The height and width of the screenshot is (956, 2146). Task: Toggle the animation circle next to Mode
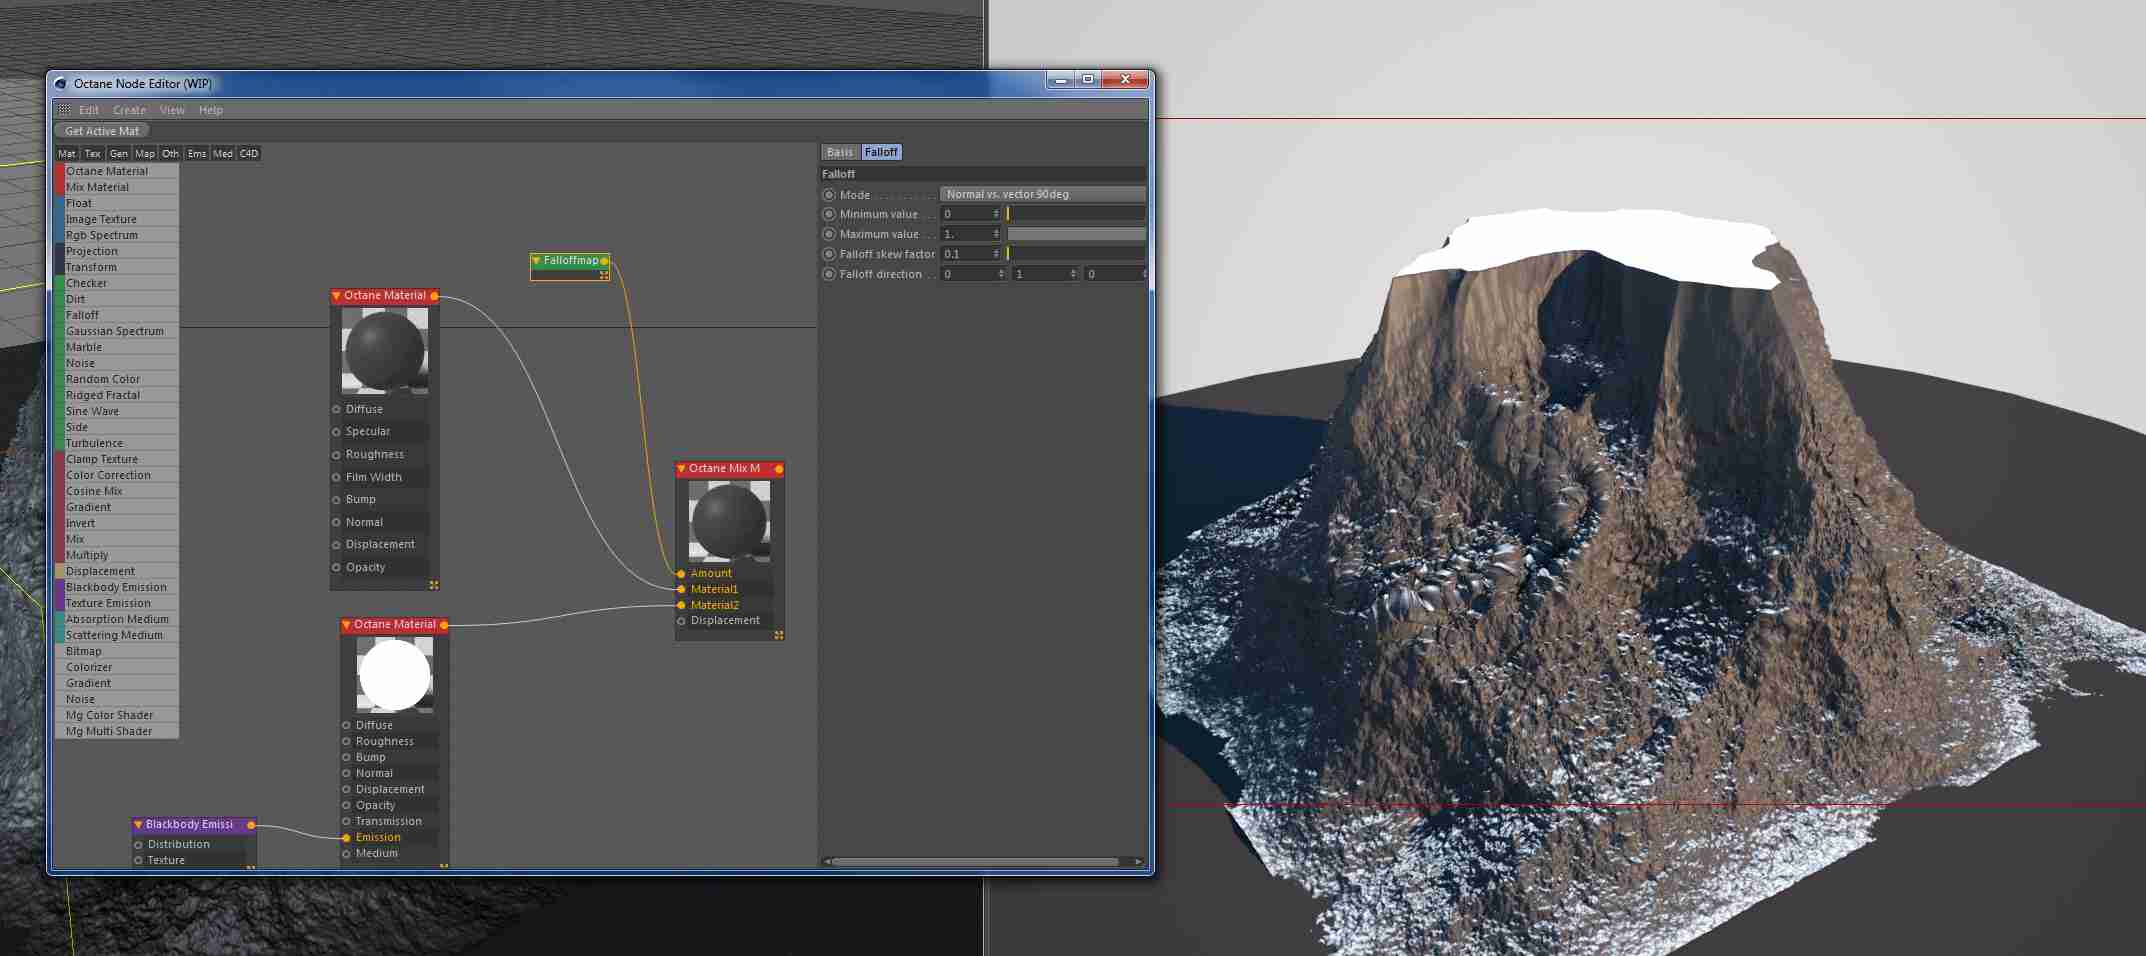pos(829,195)
